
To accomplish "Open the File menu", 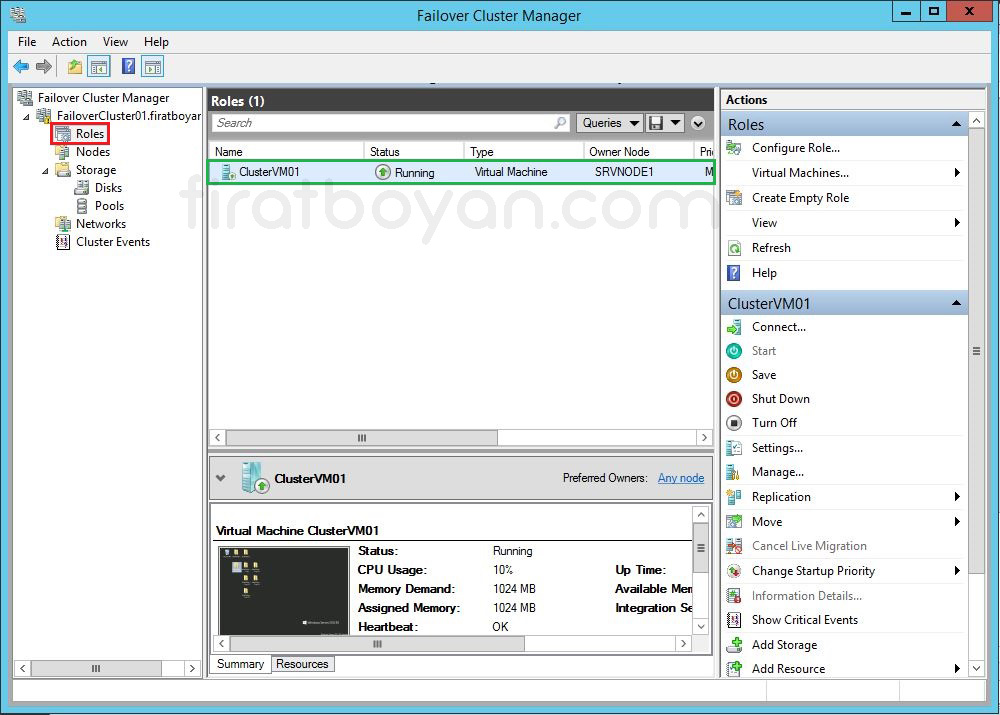I will point(27,42).
